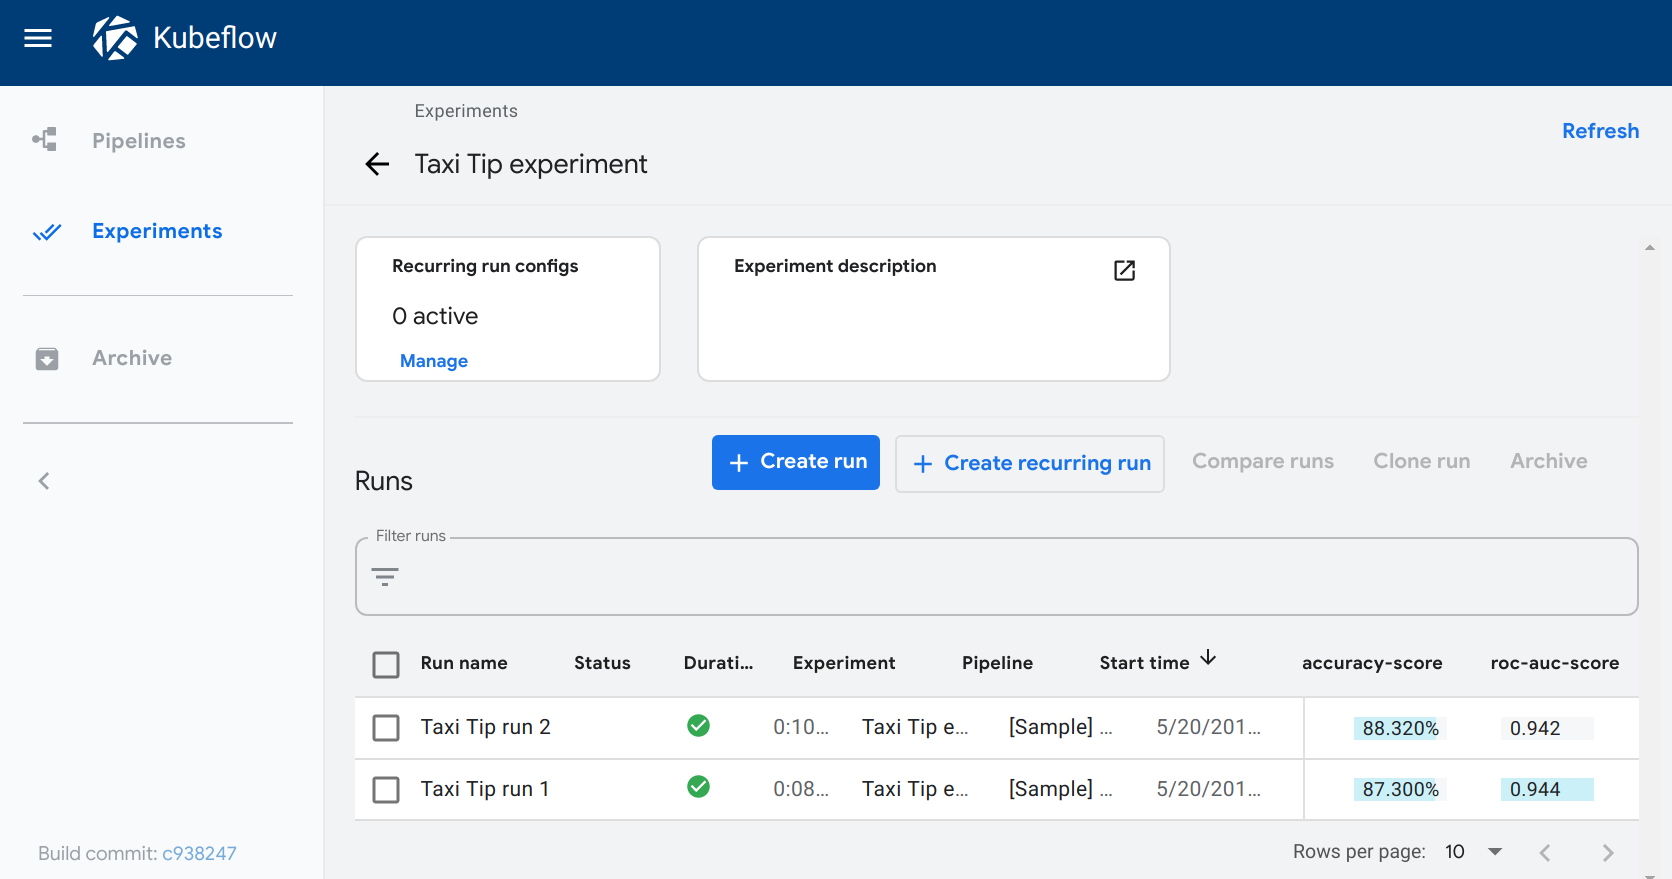Click the Compare runs button

[x=1263, y=461]
